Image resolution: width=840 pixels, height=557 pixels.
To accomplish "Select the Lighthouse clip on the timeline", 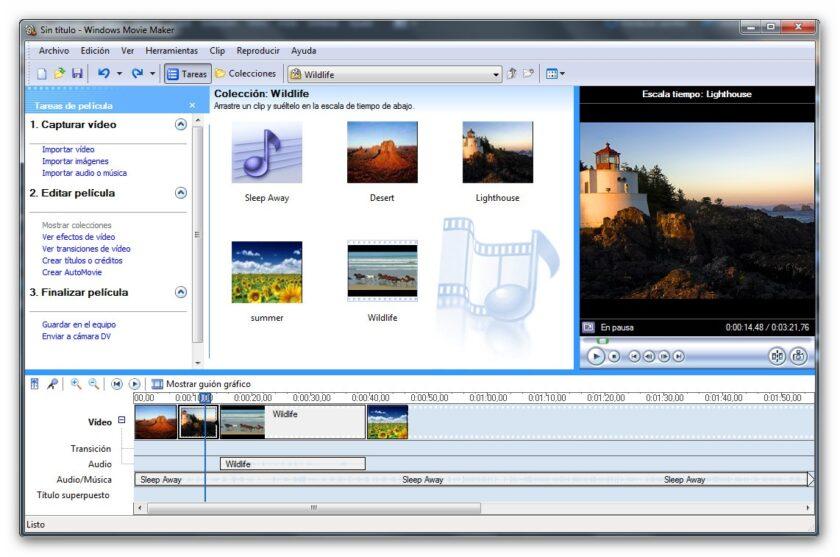I will point(198,422).
